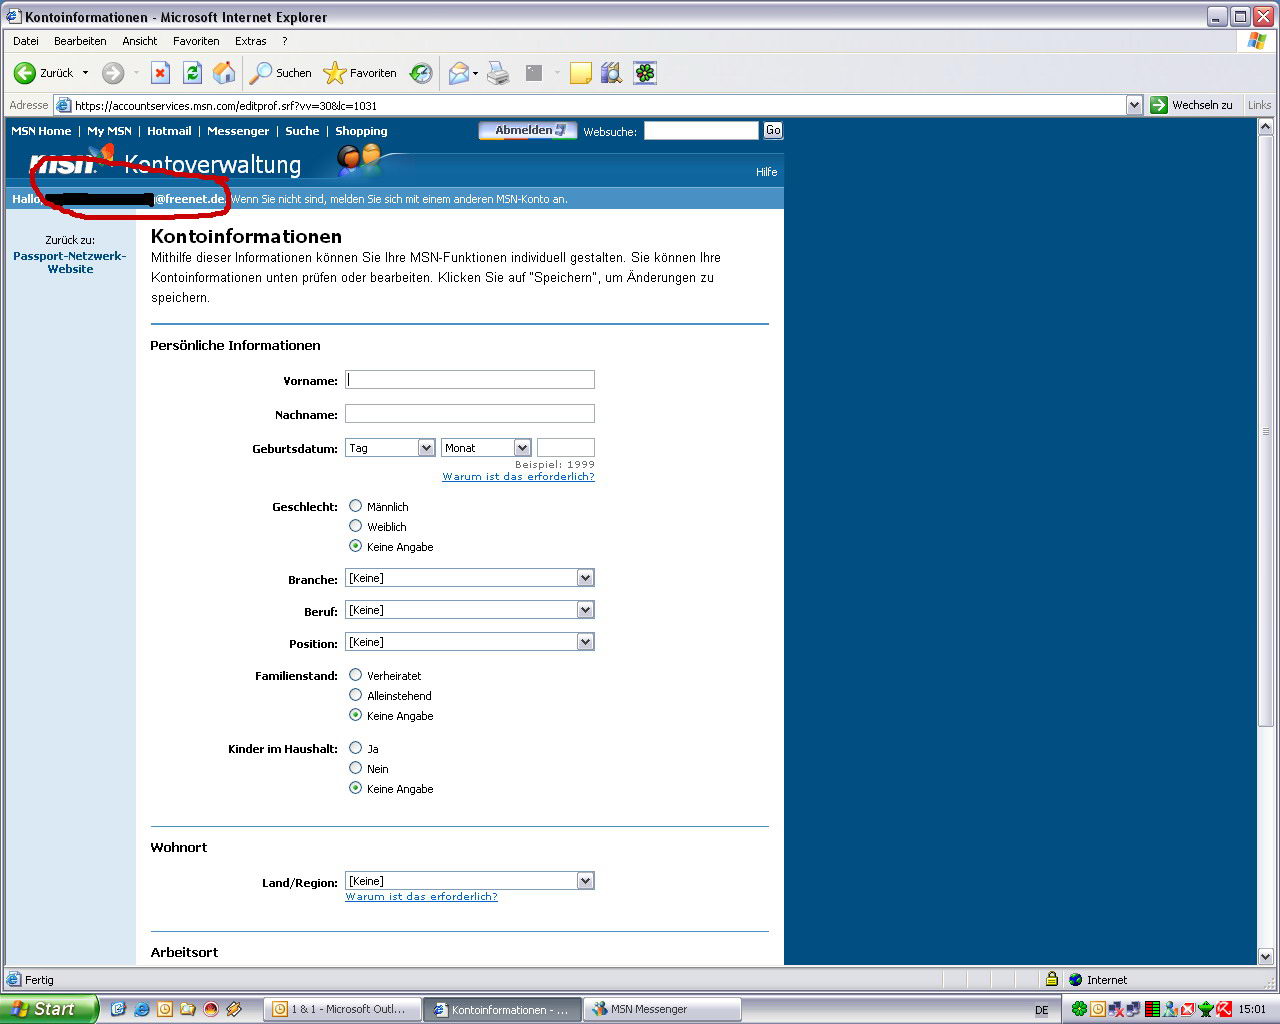
Task: Click the Go button next to Websuche
Action: (x=773, y=130)
